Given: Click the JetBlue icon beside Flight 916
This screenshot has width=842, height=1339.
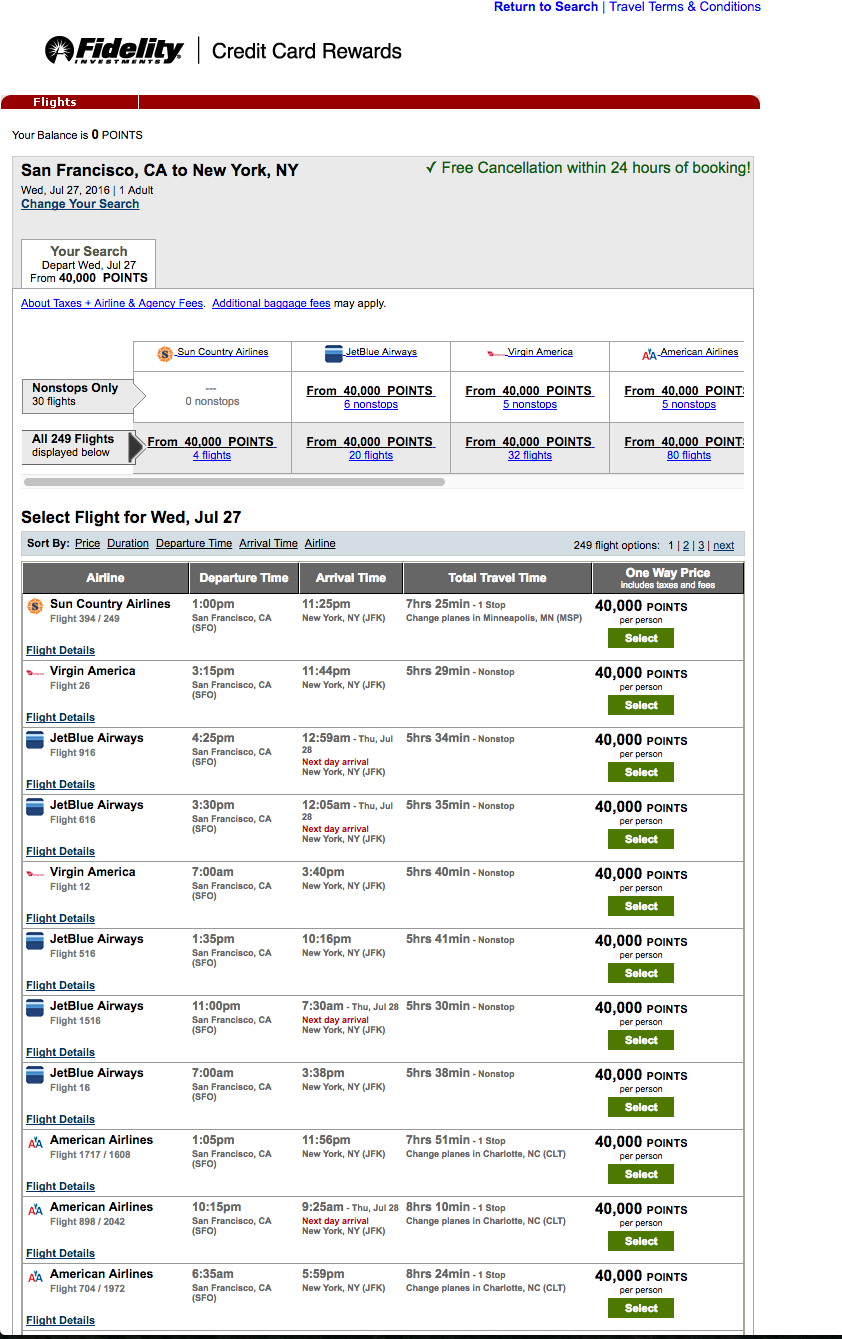Looking at the screenshot, I should click(35, 740).
